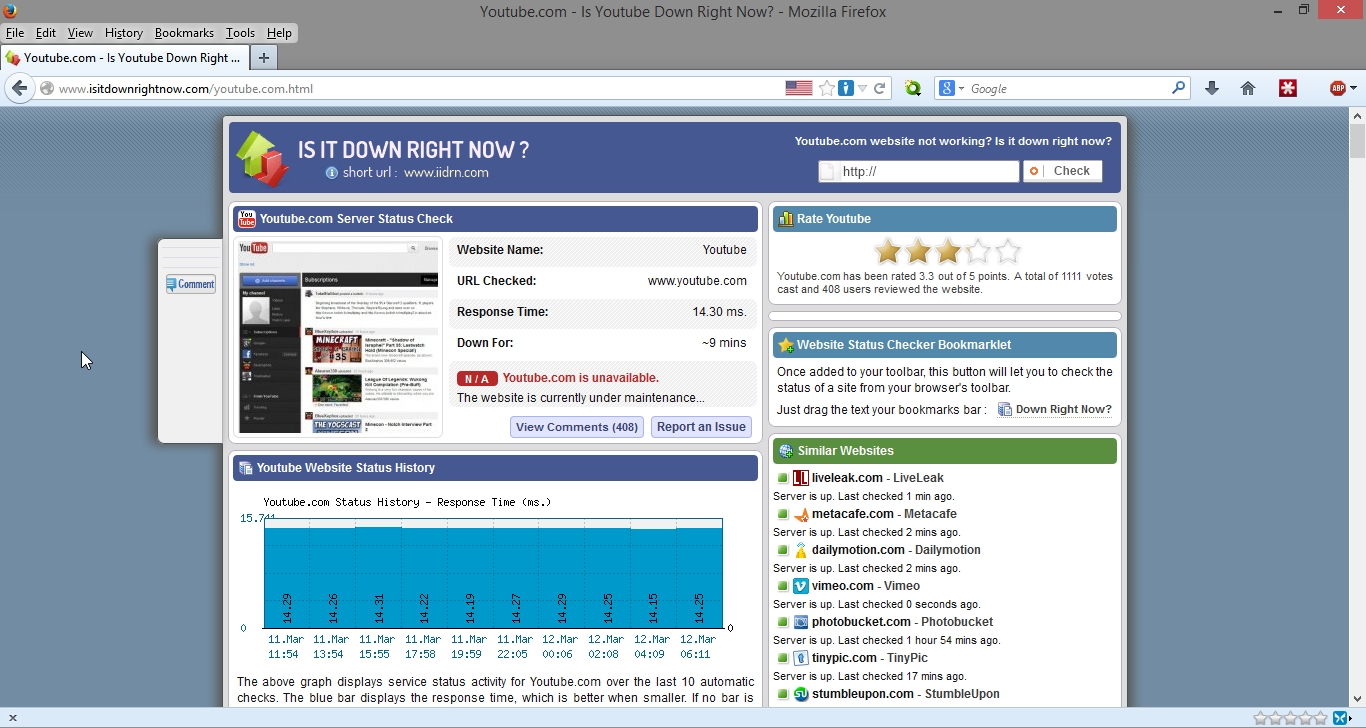Rate Youtube three stars

tap(948, 251)
